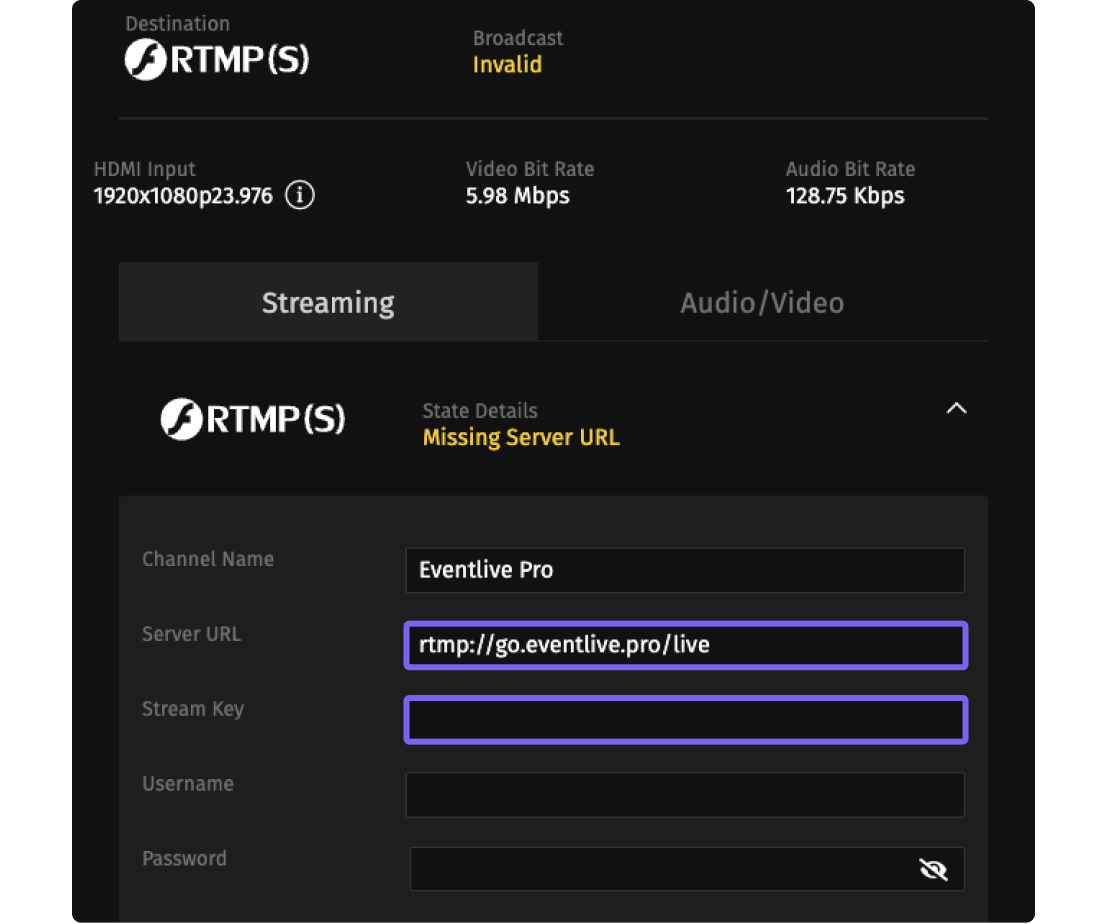
Task: Click the 5.98 Mbps video bit rate
Action: point(517,196)
